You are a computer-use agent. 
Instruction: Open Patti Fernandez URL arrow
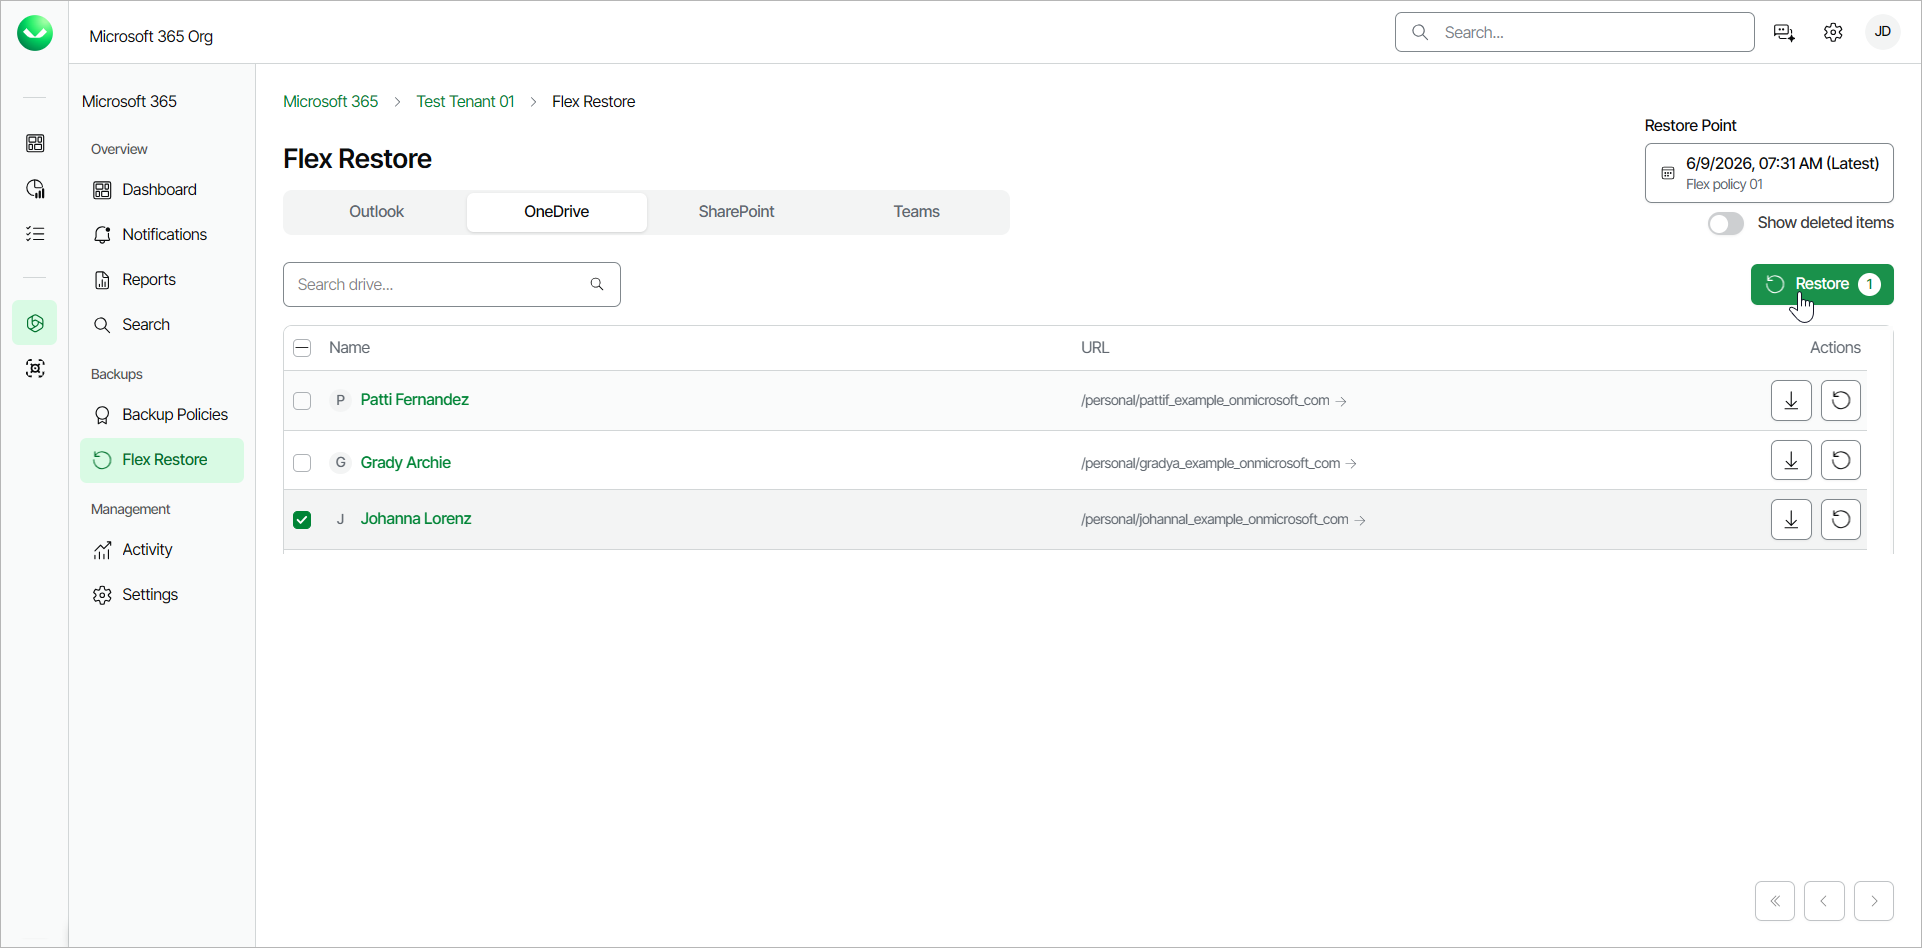[1341, 401]
